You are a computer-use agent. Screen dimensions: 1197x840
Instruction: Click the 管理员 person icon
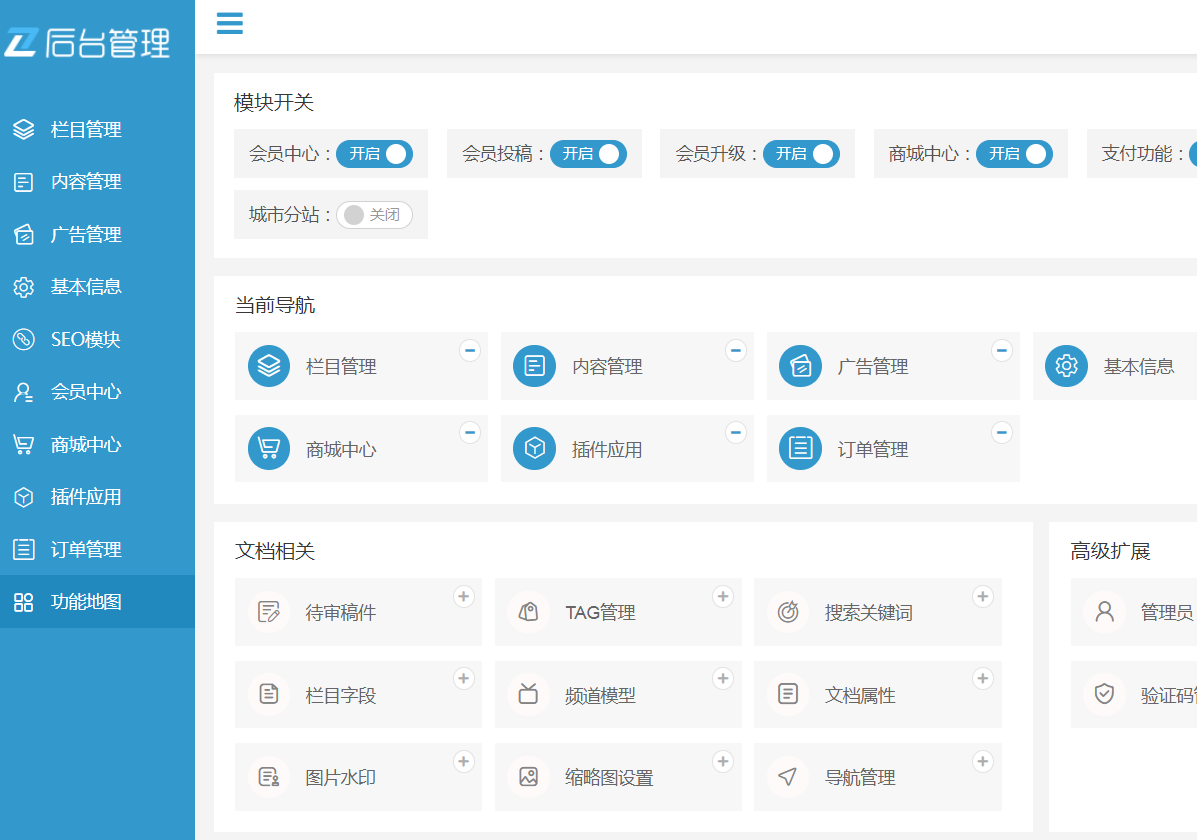1105,612
